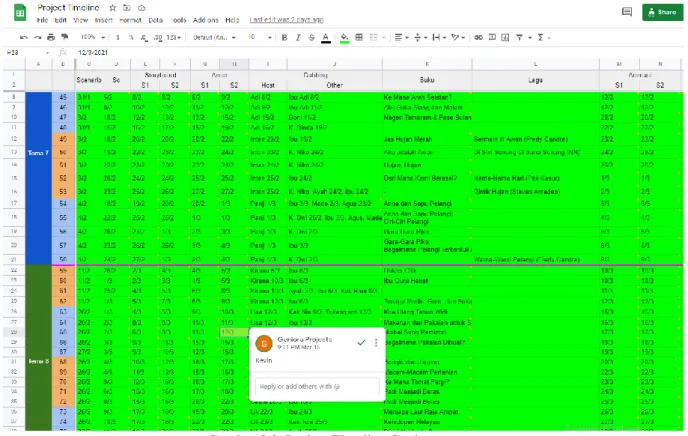Click the Geniora Projects avatar
The width and height of the screenshot is (688, 436).
pos(264,343)
